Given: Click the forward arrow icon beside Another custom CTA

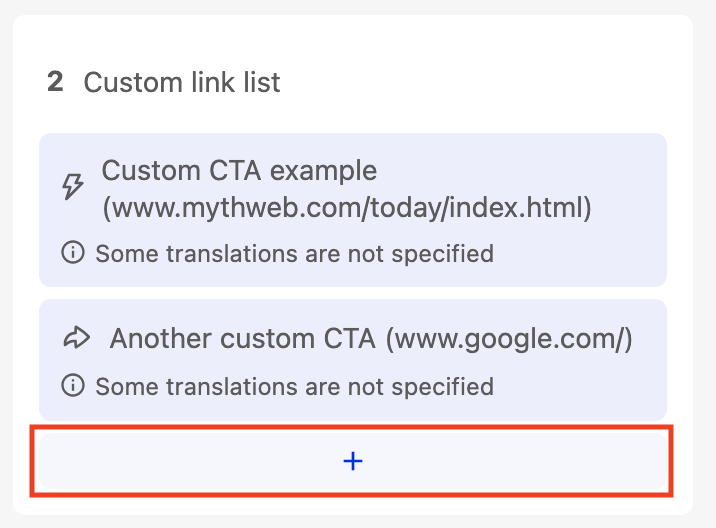Looking at the screenshot, I should click(x=76, y=339).
